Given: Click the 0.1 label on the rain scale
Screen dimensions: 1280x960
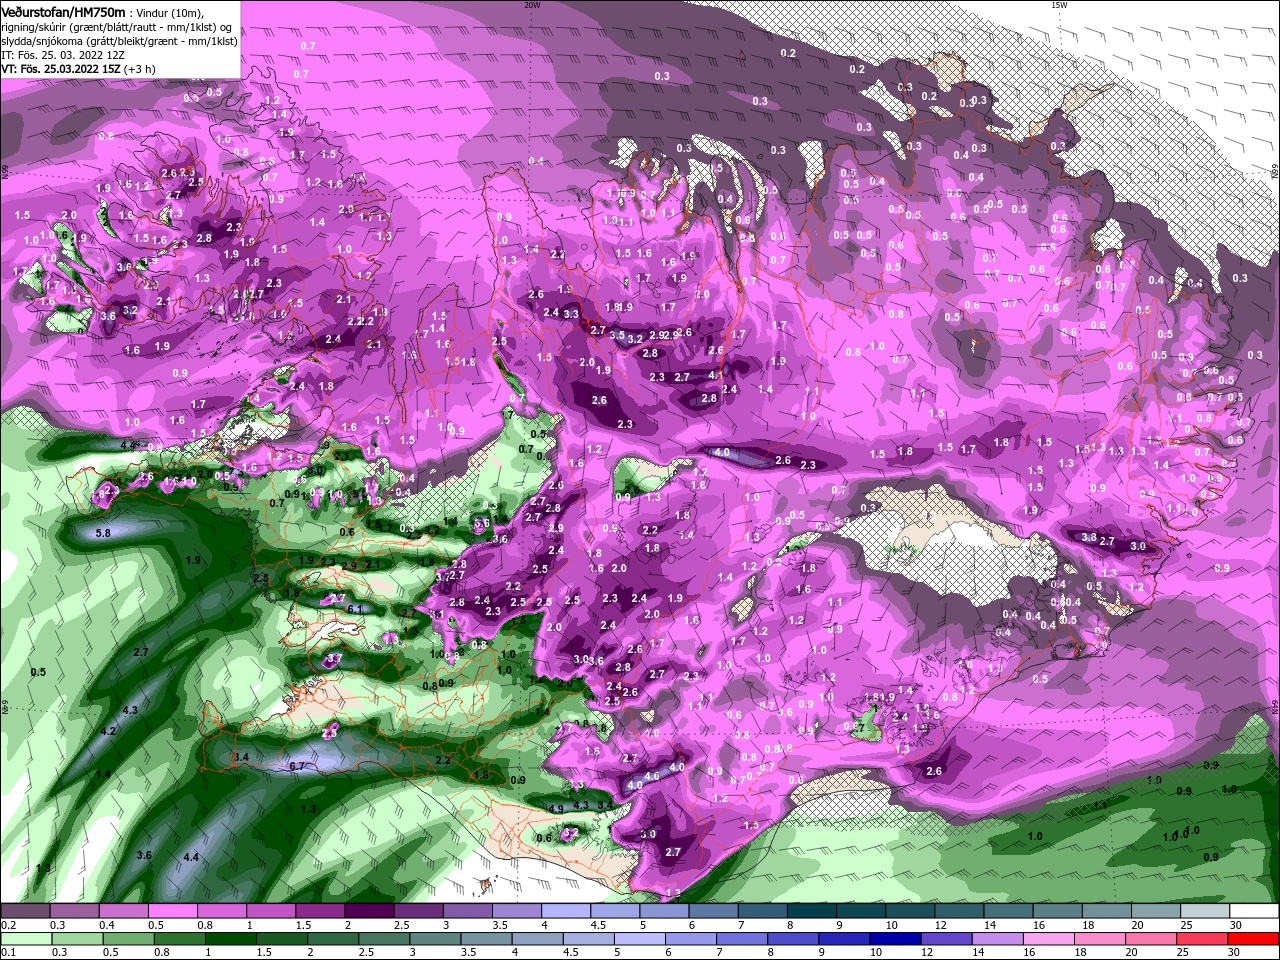Looking at the screenshot, I should point(8,953).
